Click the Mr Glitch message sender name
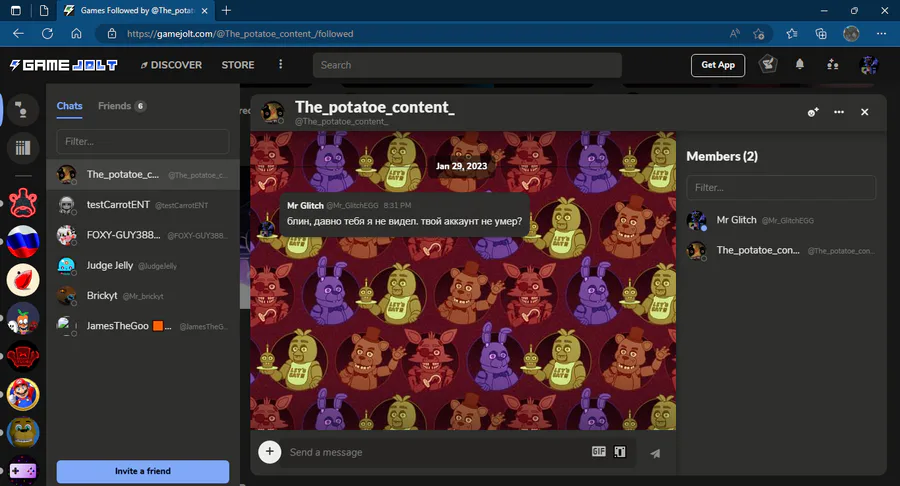Screen dimensions: 900x486 point(305,205)
